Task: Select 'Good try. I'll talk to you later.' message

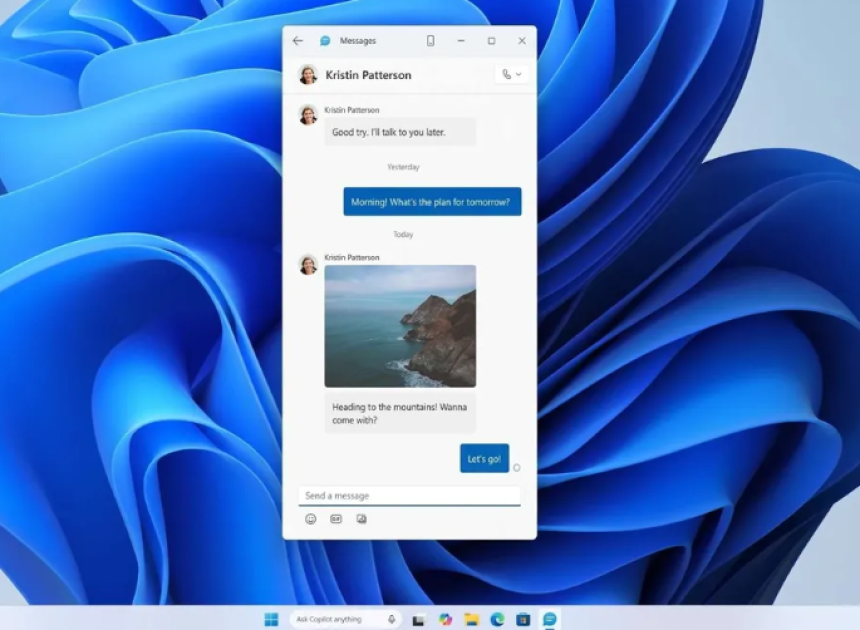Action: coord(400,132)
